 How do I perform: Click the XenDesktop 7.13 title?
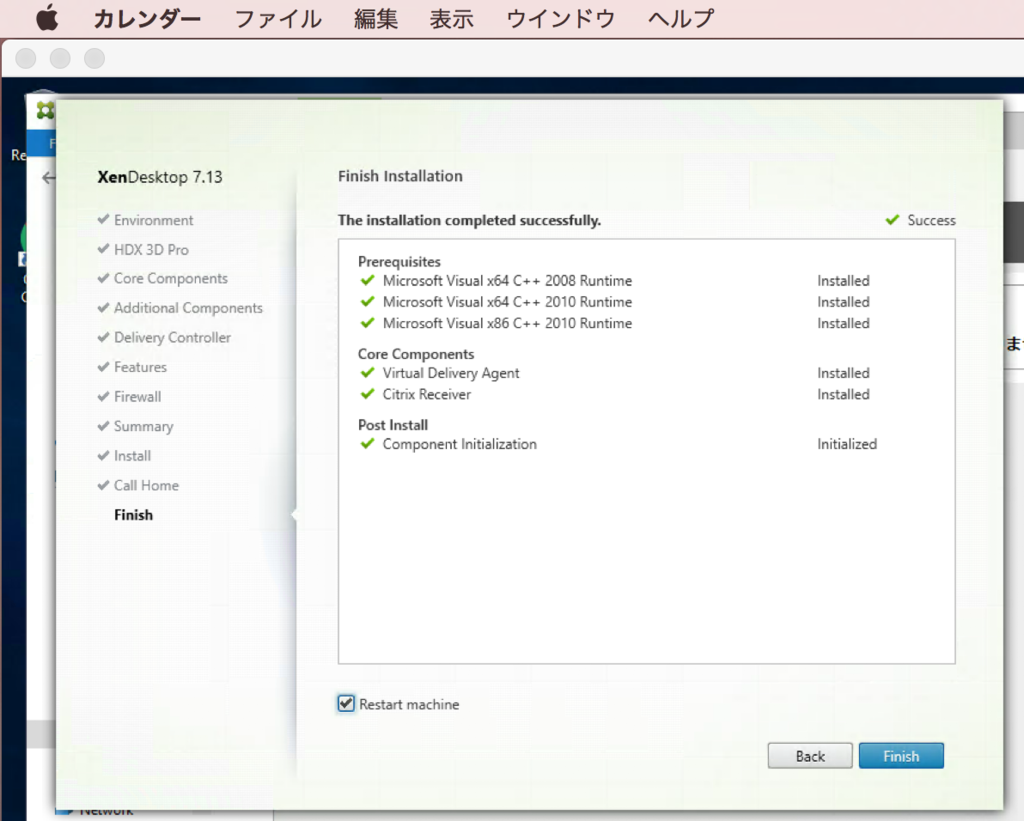(160, 177)
